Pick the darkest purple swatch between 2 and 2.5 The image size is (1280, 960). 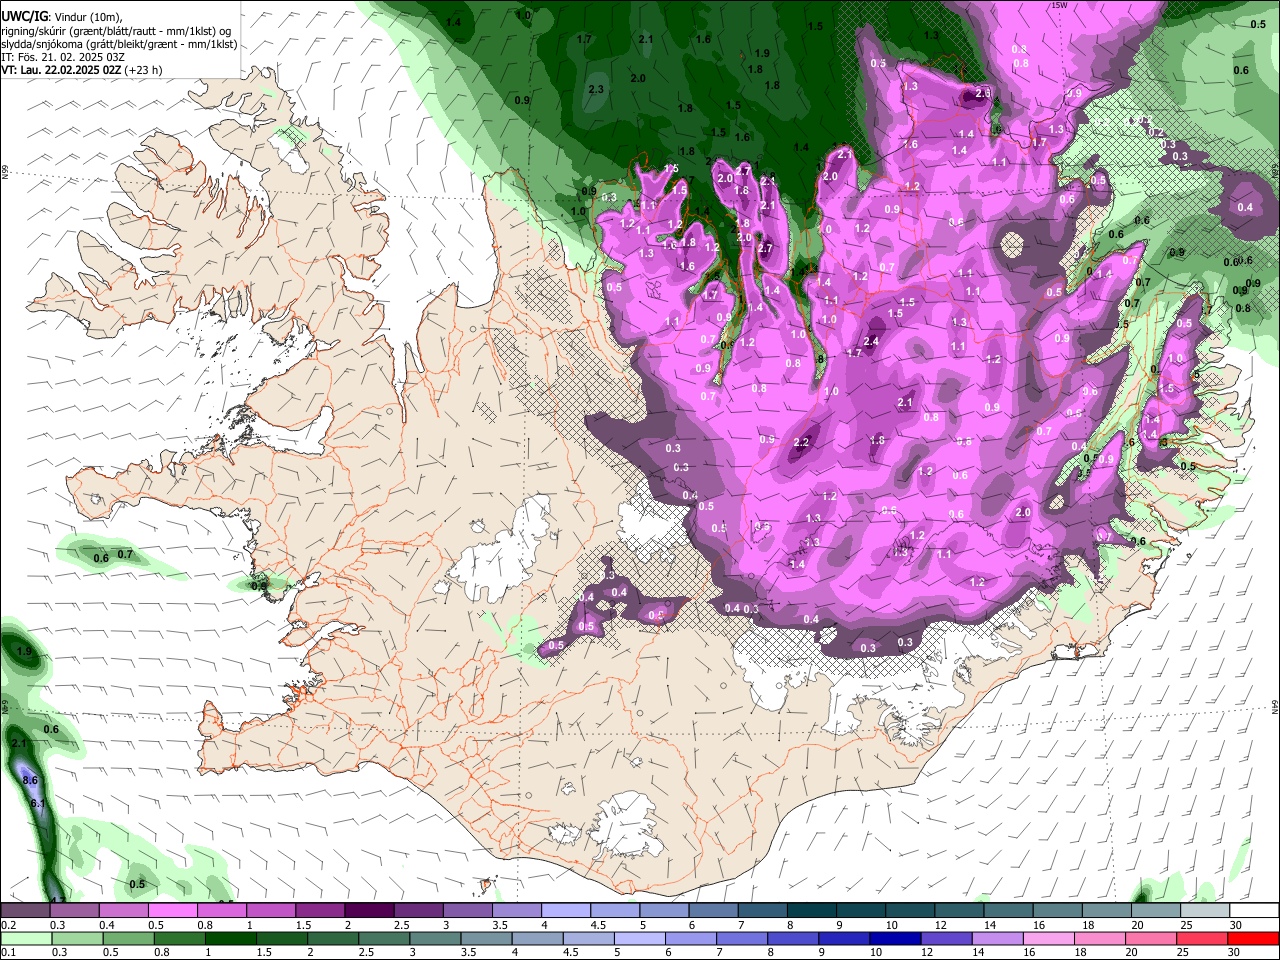(369, 911)
